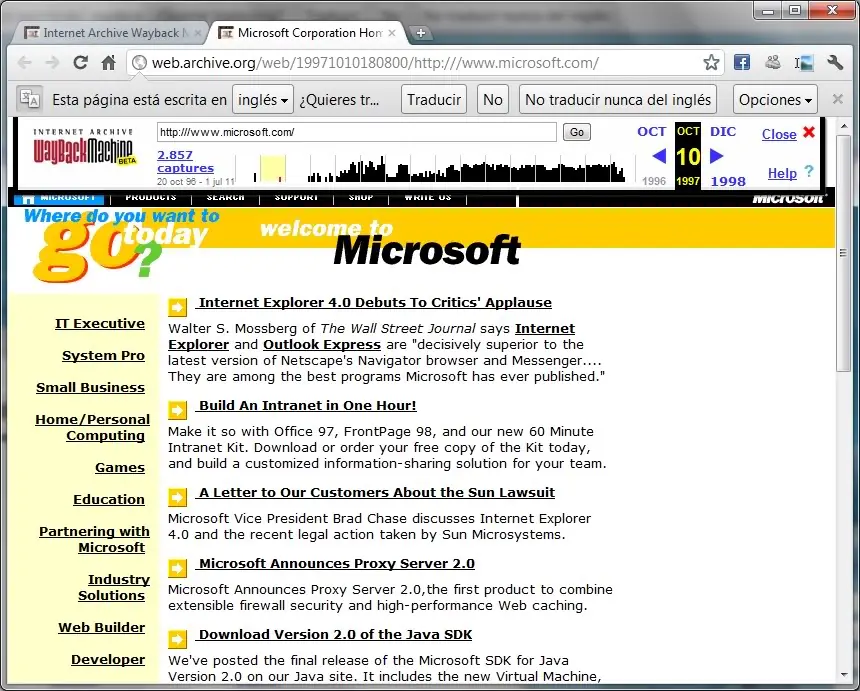Viewport: 860px width, 691px height.
Task: Click the No button in translate bar
Action: coord(493,99)
